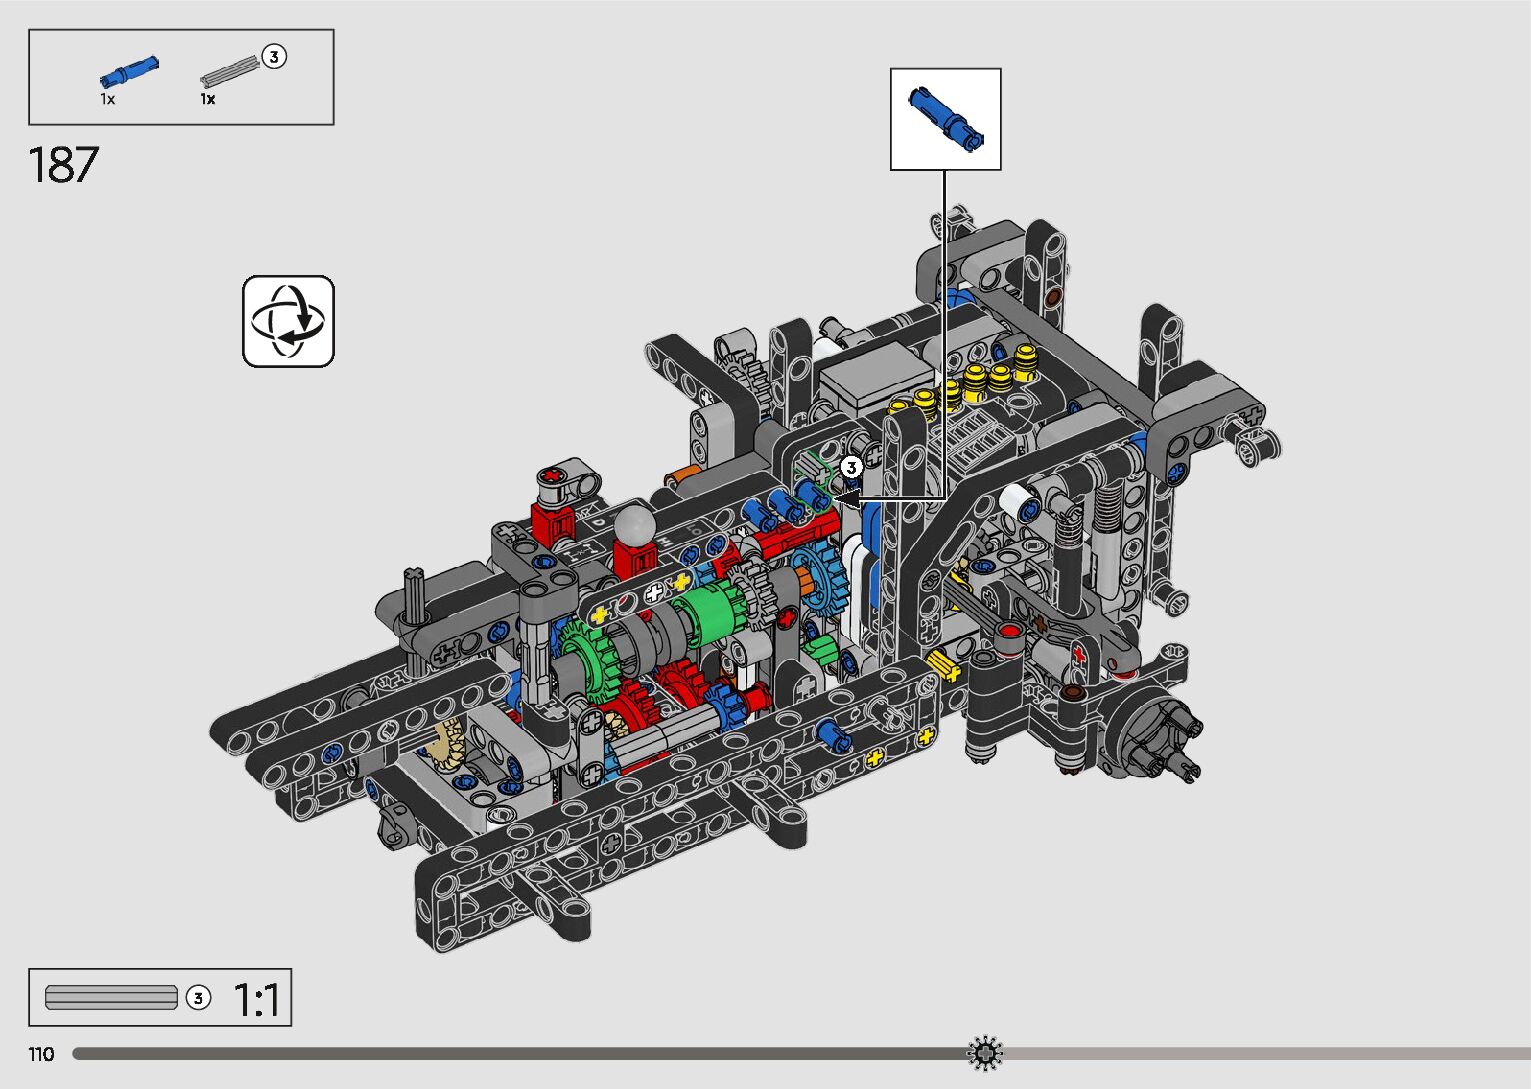Viewport: 1531px width, 1089px height.
Task: Click the circled 3 beside the parts-list axle
Action: pyautogui.click(x=273, y=57)
